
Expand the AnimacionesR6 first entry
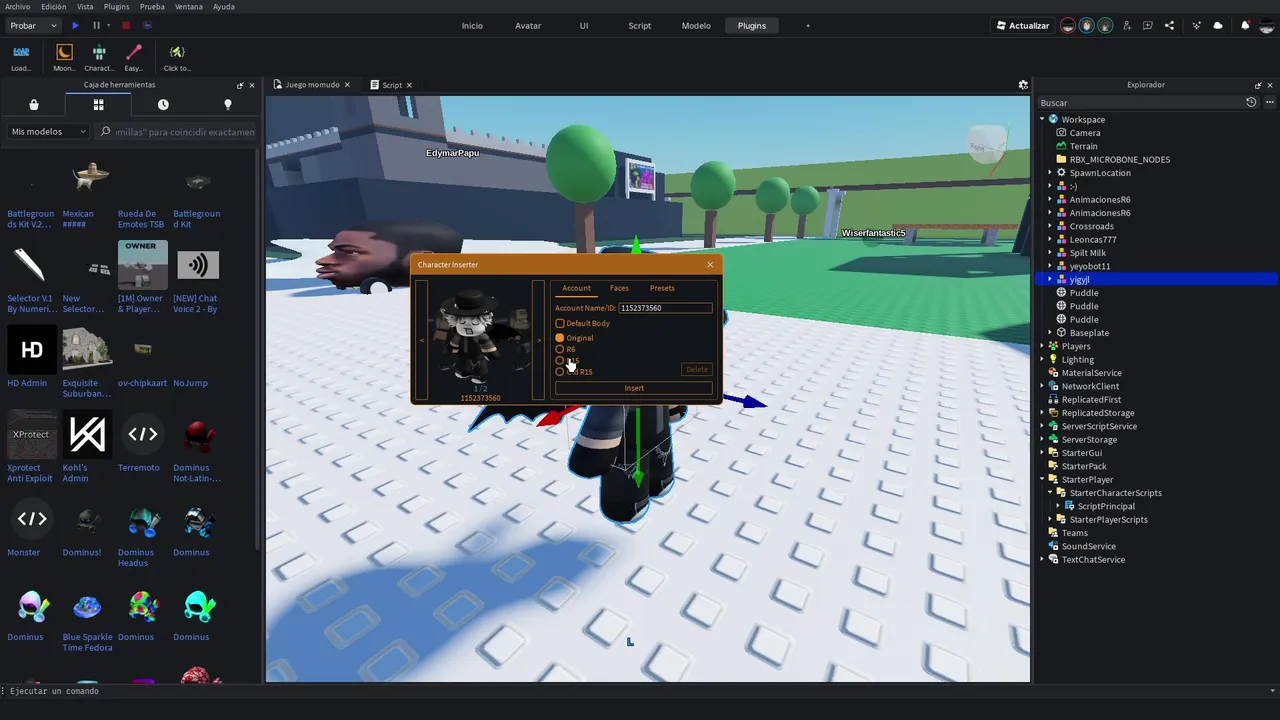click(x=1050, y=199)
